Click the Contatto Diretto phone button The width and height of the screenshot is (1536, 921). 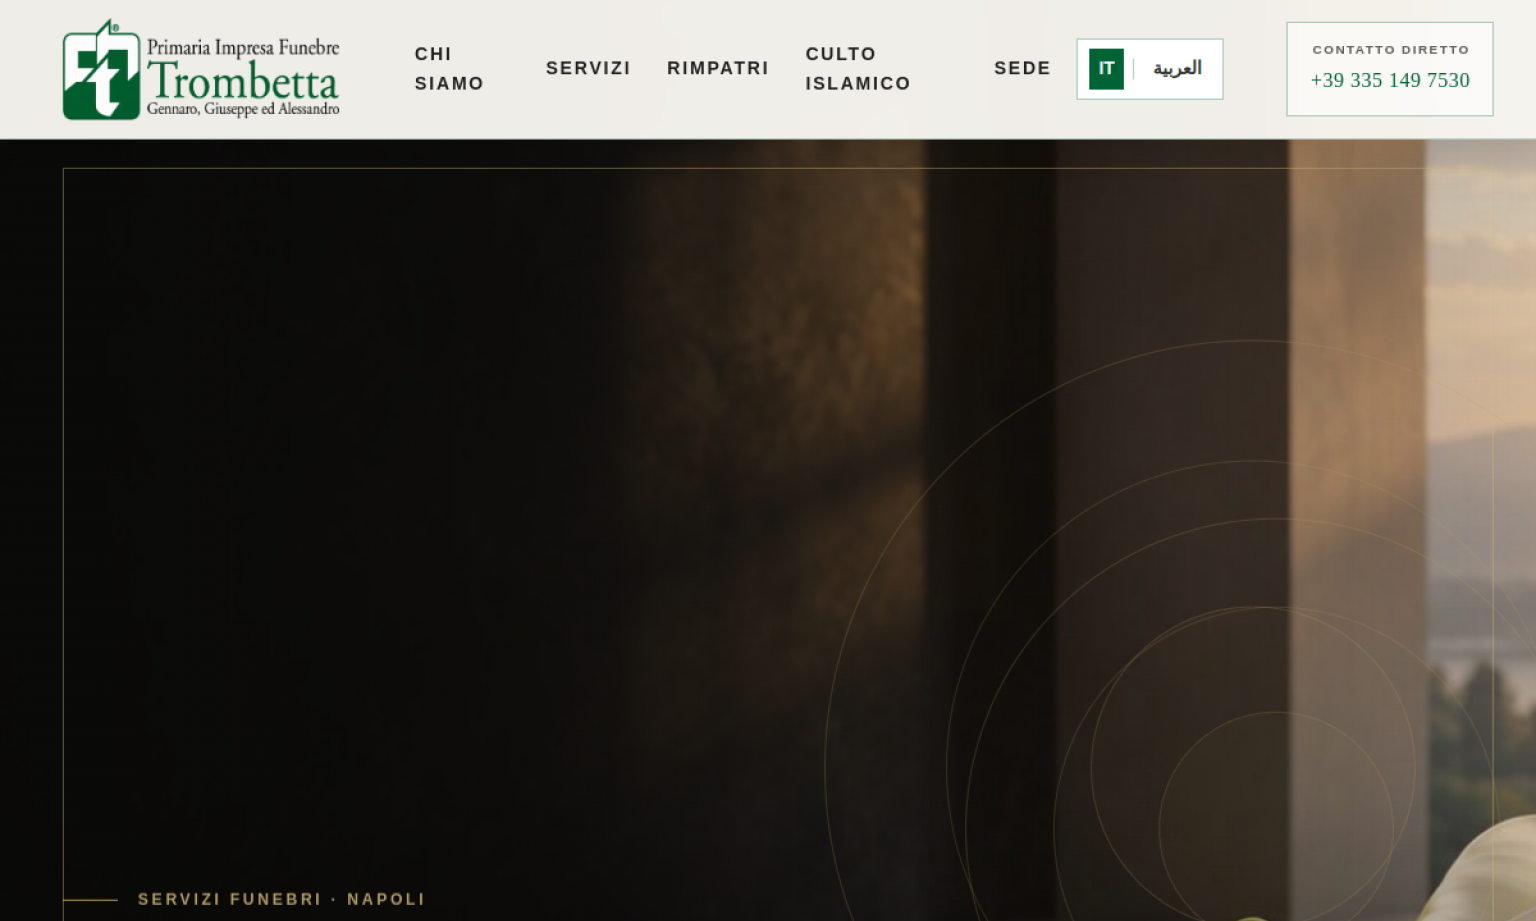point(1390,69)
